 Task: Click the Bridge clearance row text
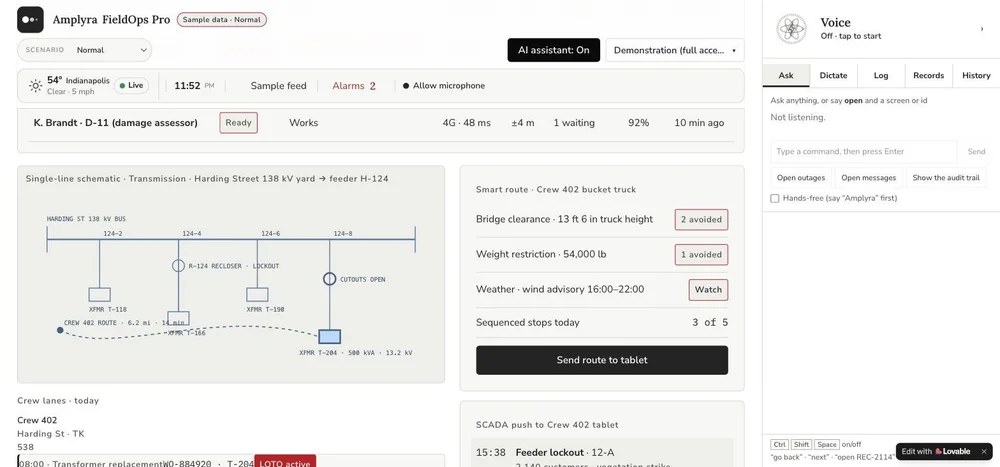pyautogui.click(x=564, y=219)
